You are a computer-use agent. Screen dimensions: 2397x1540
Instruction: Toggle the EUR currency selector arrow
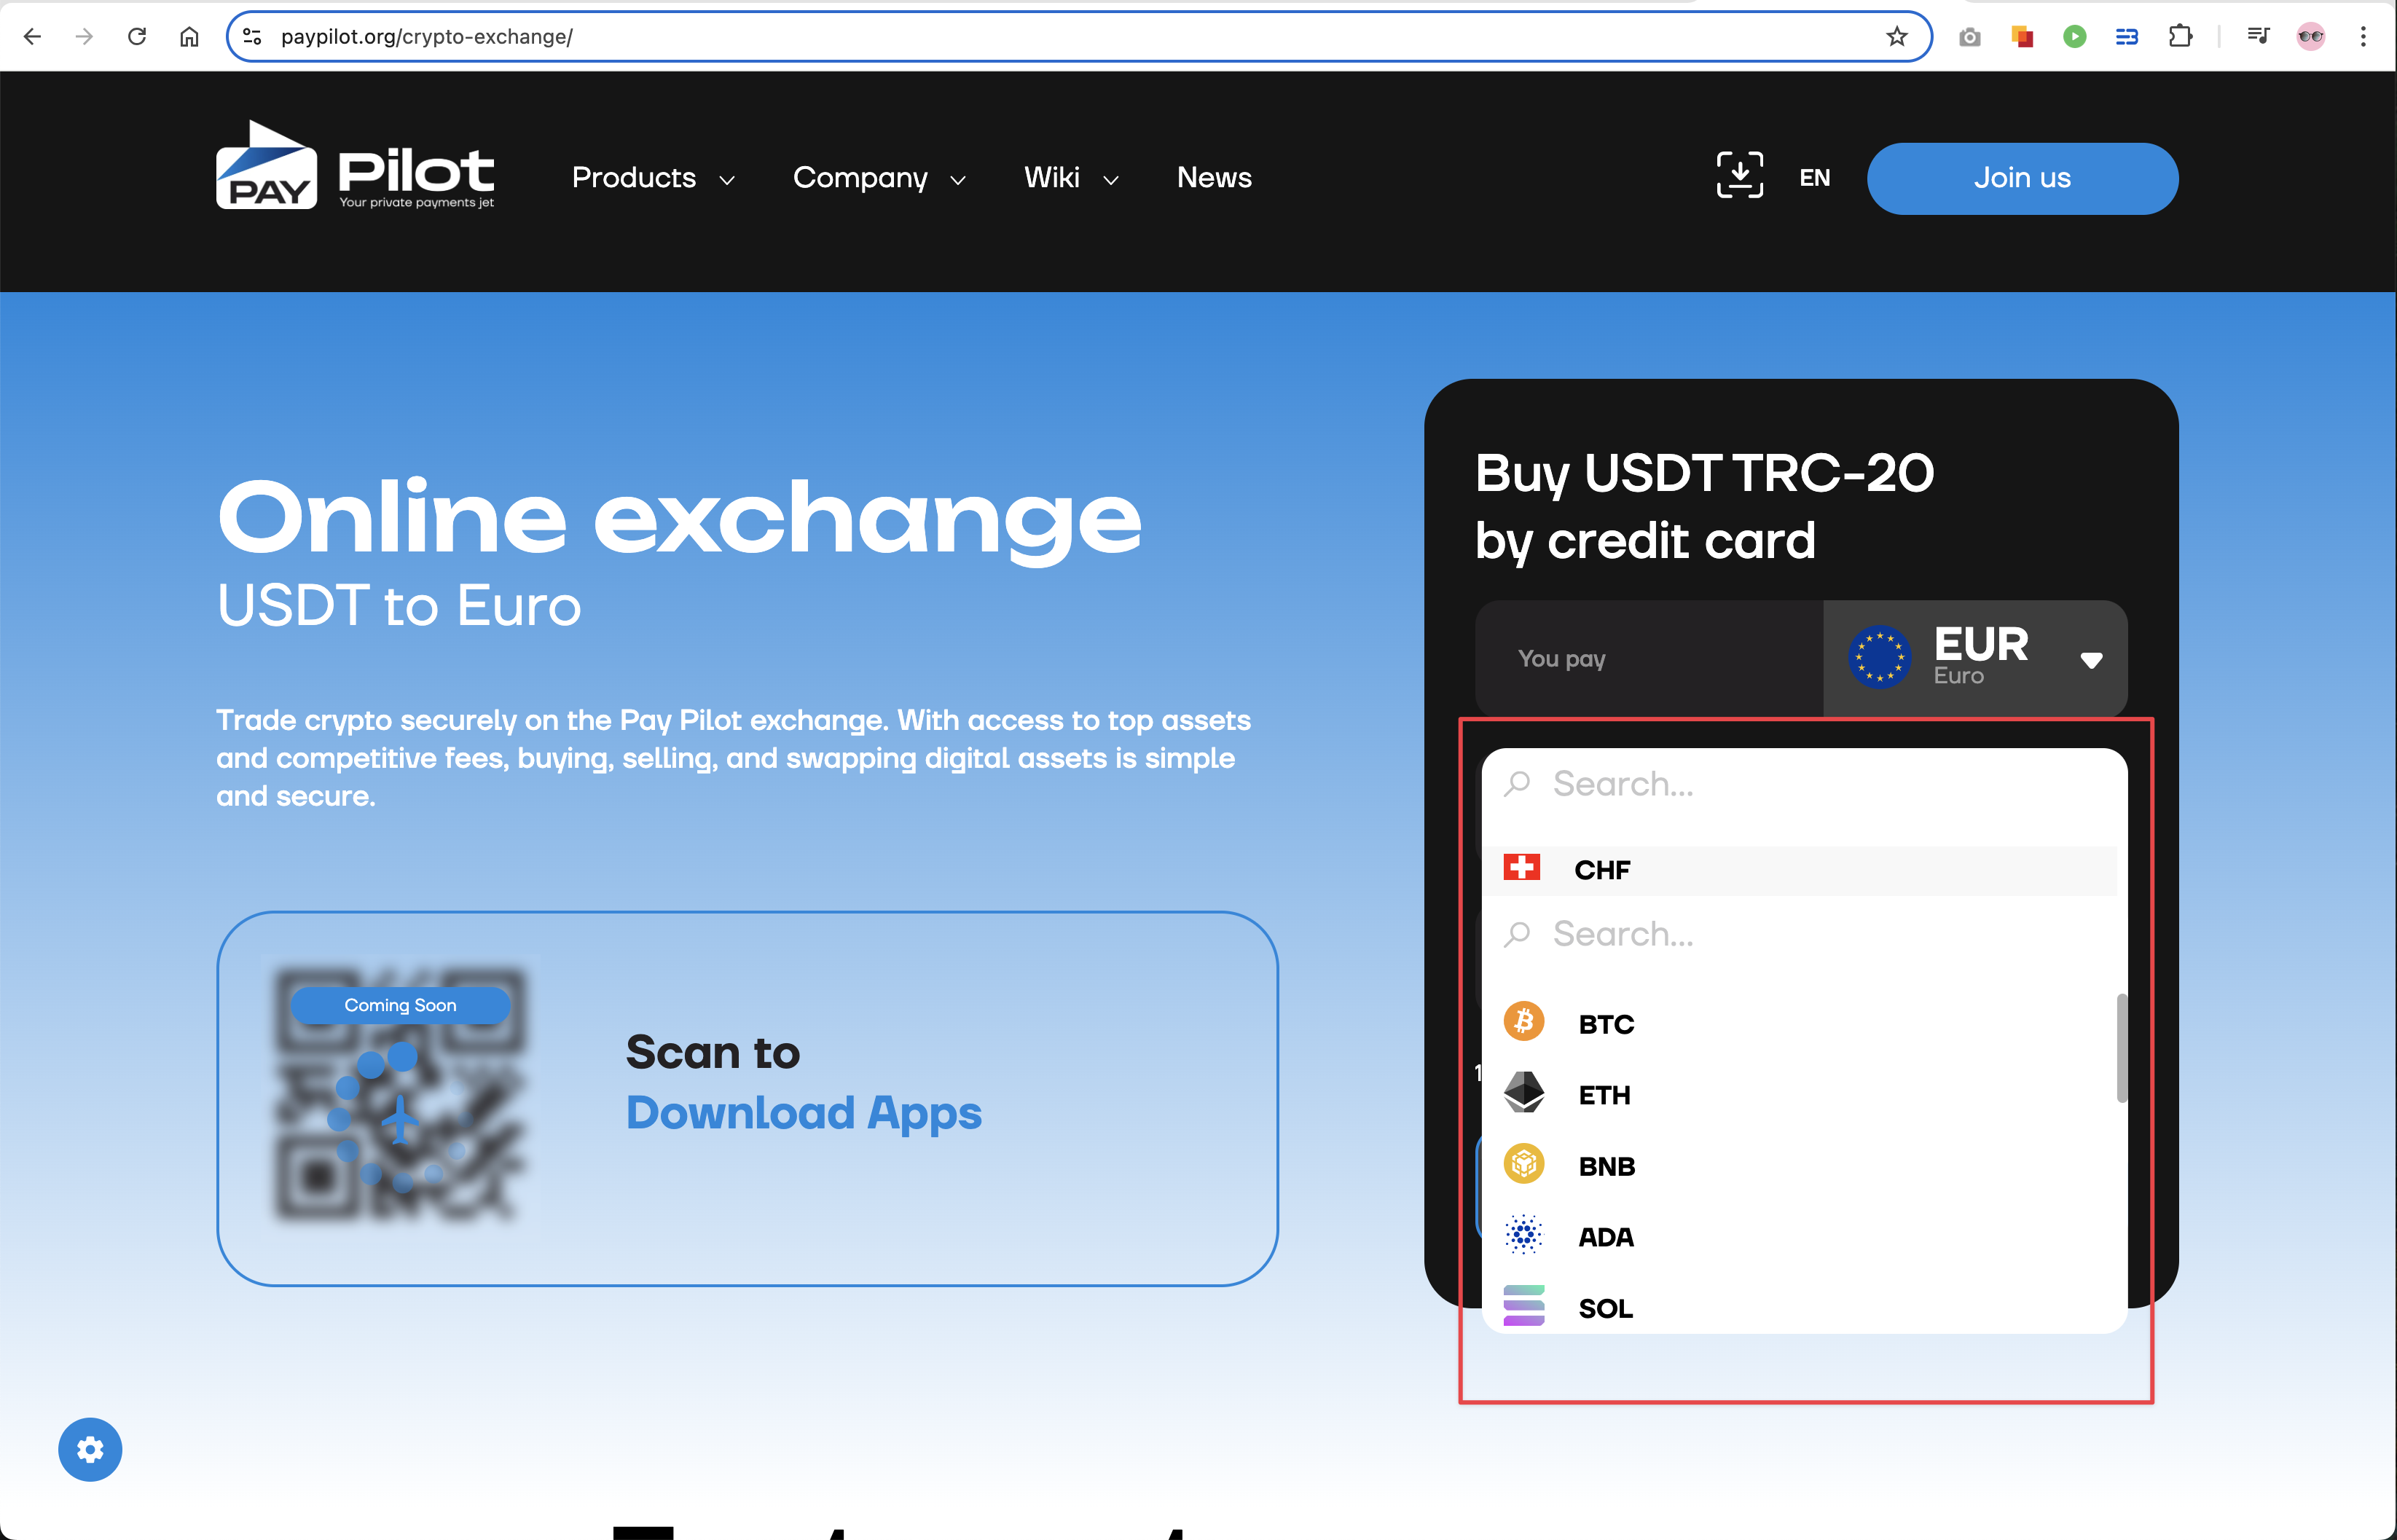2090,660
